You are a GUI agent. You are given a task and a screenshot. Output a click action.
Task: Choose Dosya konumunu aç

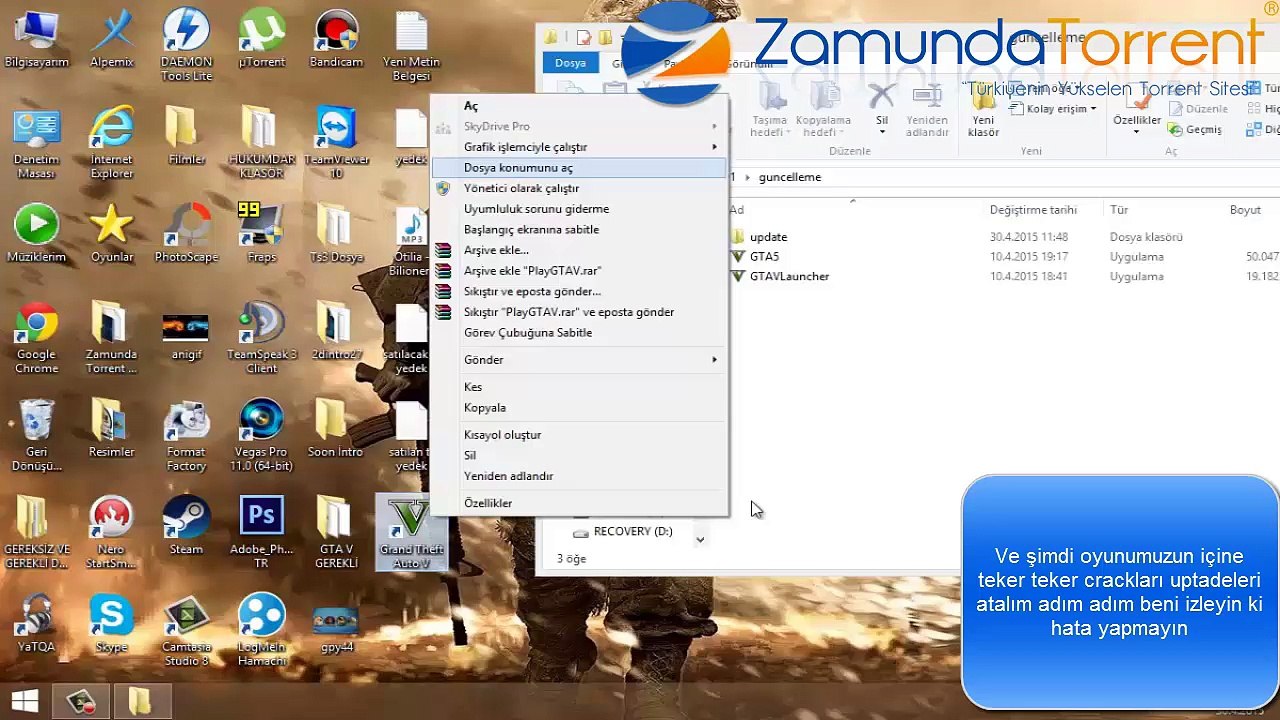[x=579, y=168]
